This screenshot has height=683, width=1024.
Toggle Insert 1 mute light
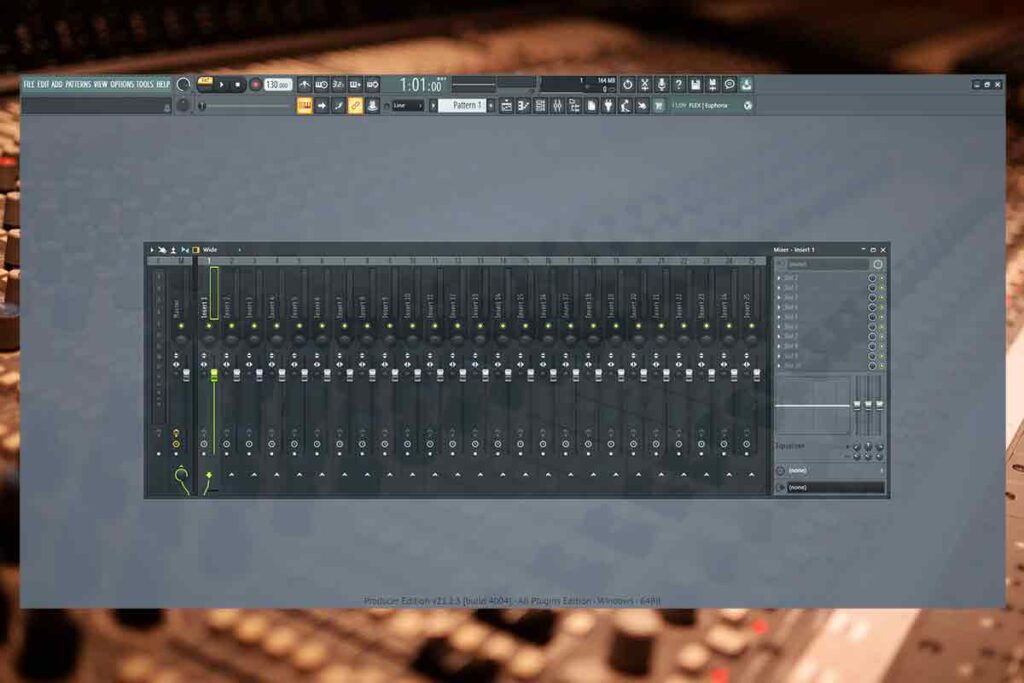tap(209, 325)
